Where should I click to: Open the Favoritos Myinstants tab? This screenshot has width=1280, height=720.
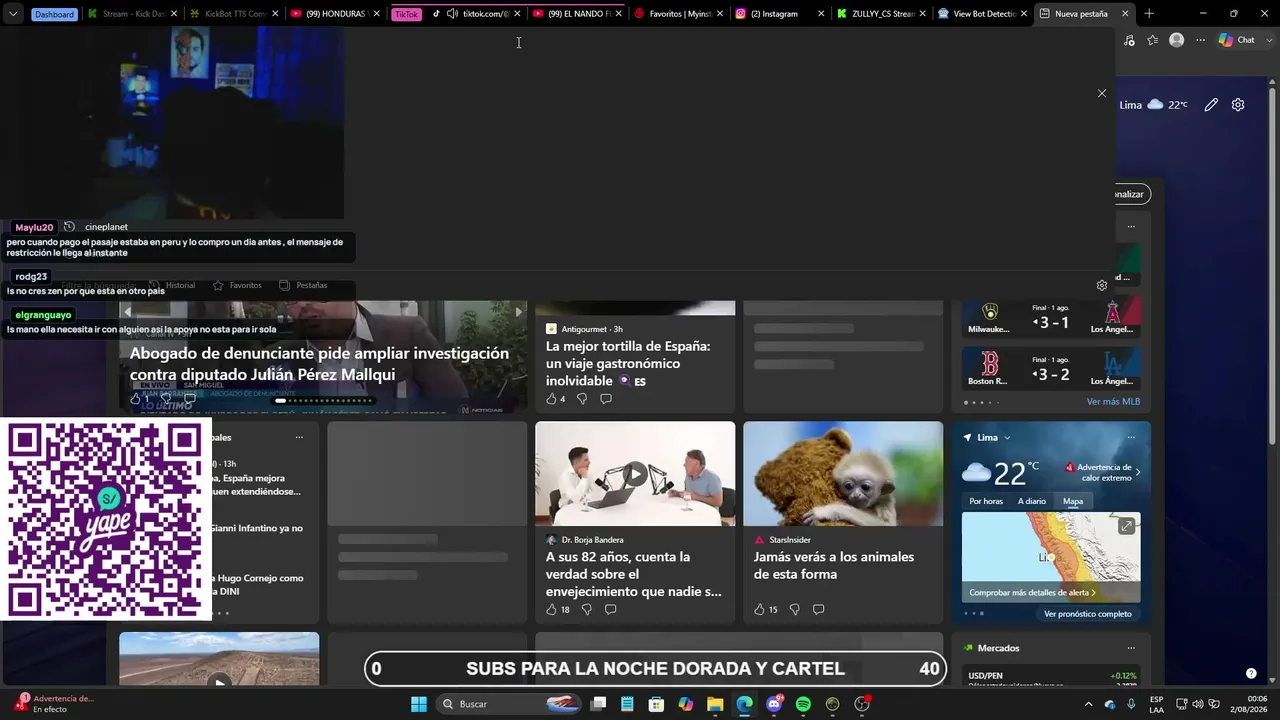point(679,14)
